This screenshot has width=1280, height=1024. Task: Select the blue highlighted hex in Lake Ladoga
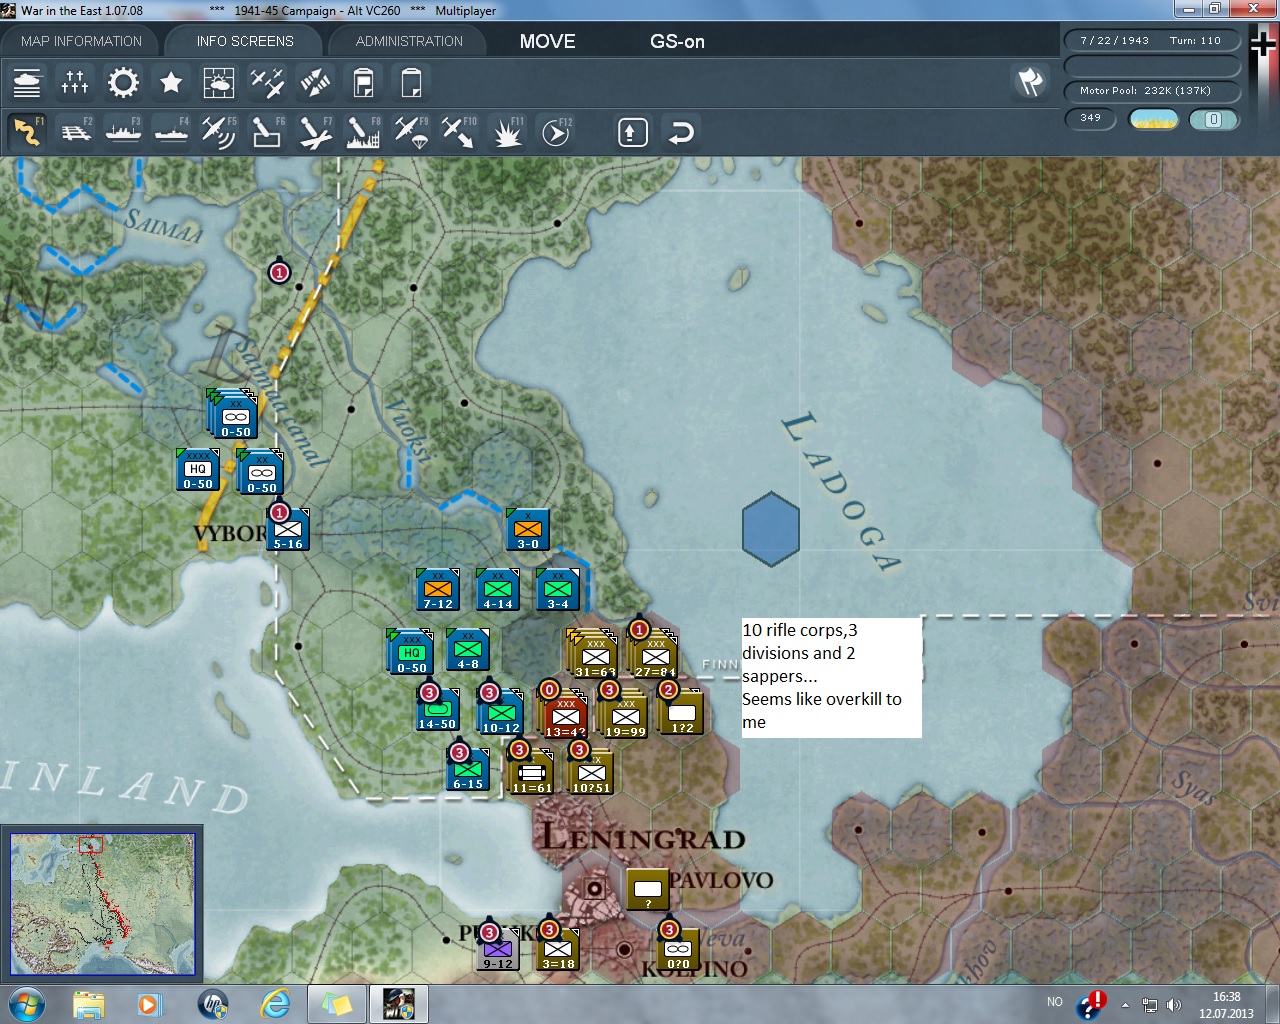pos(771,529)
